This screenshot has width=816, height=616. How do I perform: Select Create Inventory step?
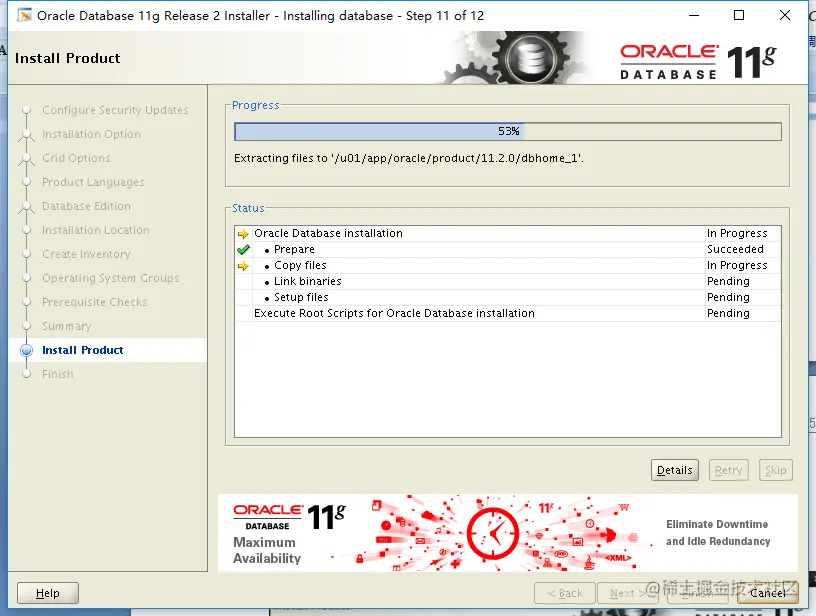(x=86, y=254)
